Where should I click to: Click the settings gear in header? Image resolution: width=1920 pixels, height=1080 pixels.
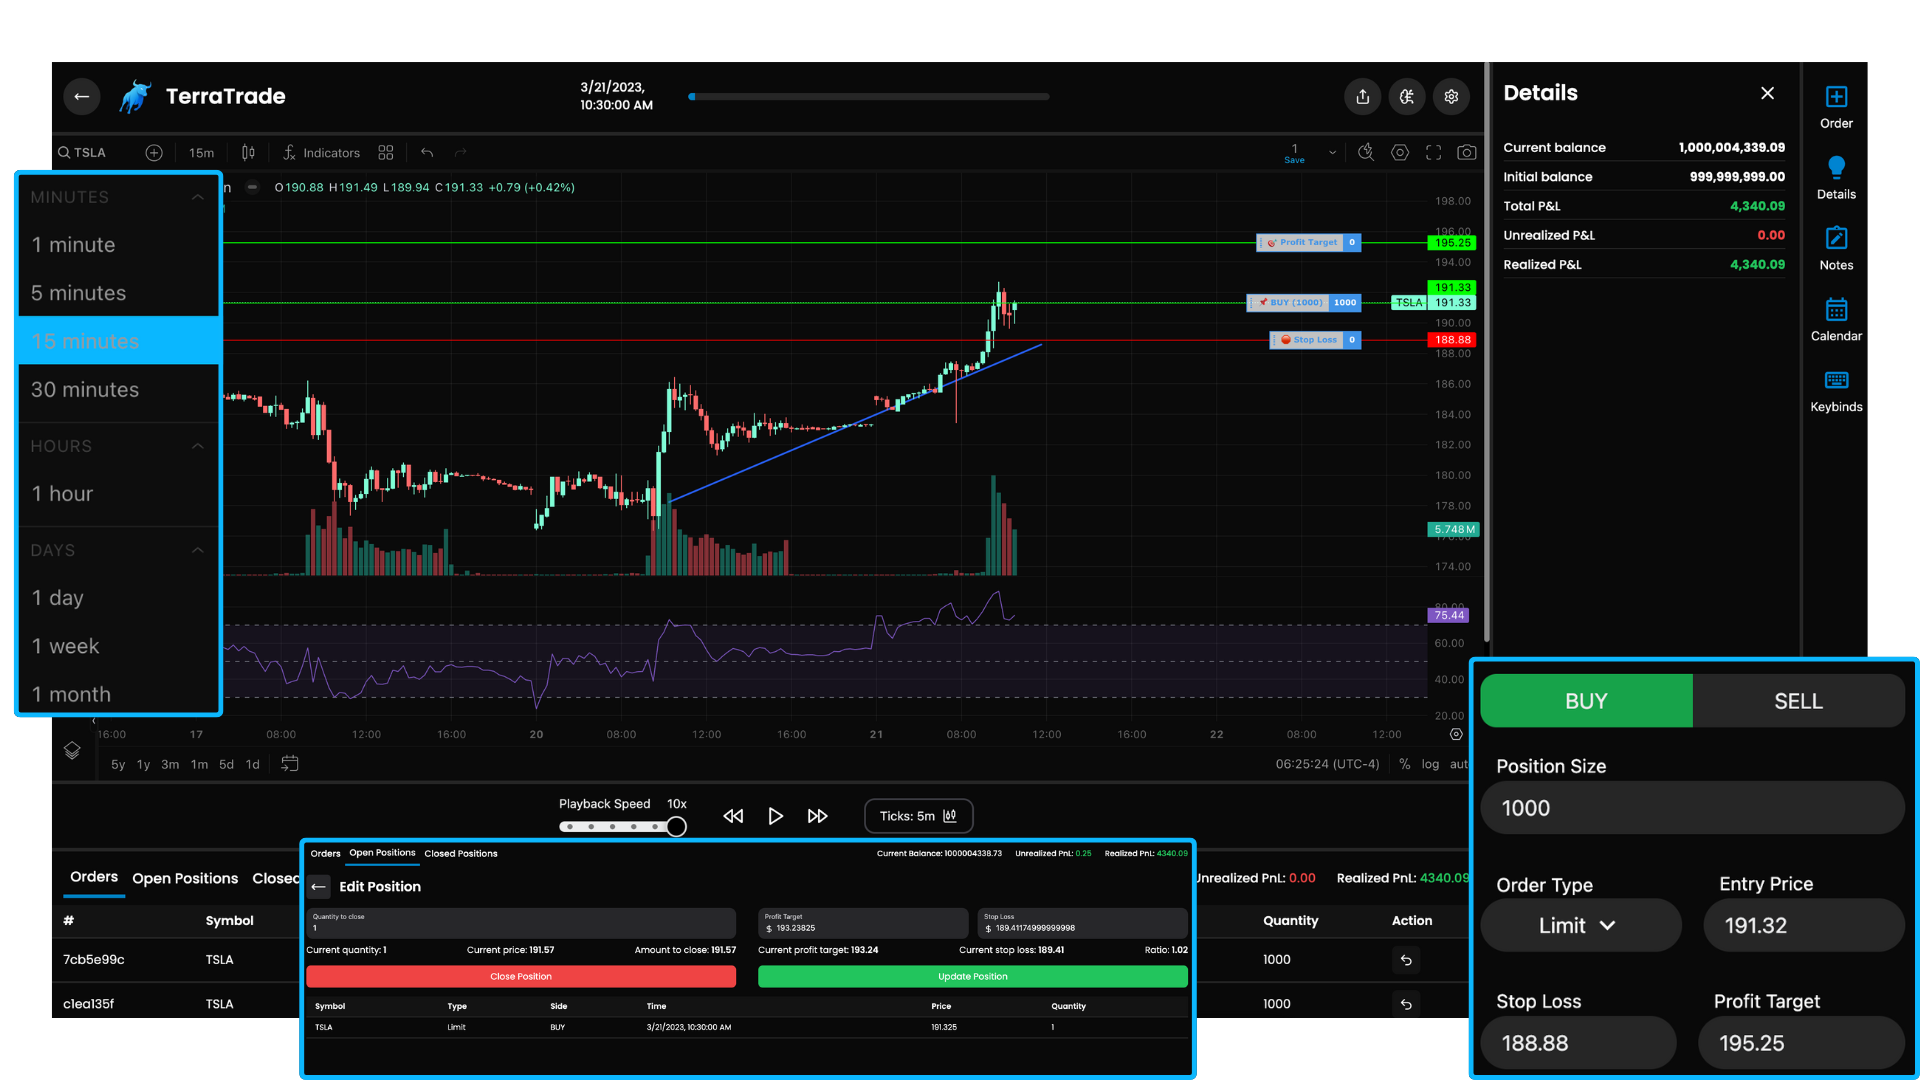point(1451,97)
